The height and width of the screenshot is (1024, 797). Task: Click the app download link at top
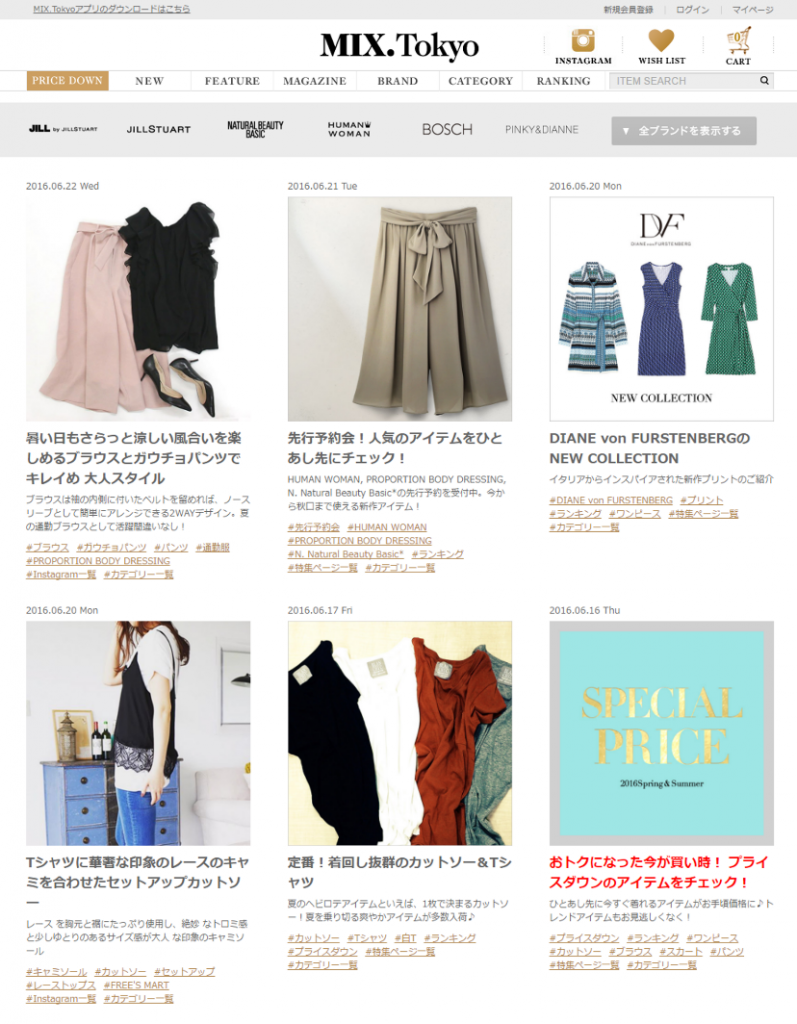point(112,9)
